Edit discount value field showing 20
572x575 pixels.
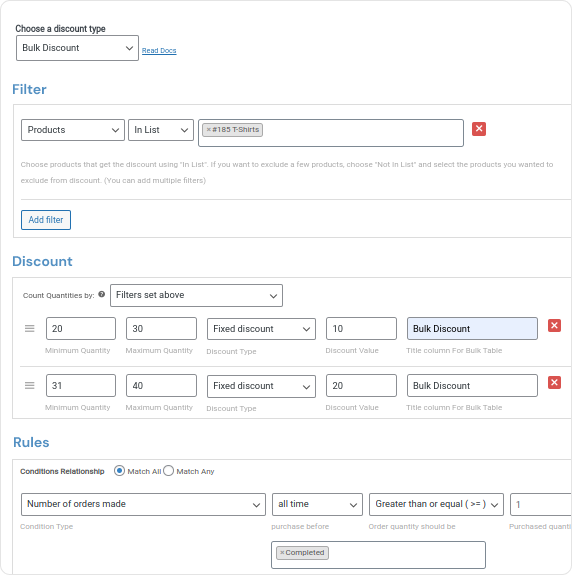361,385
